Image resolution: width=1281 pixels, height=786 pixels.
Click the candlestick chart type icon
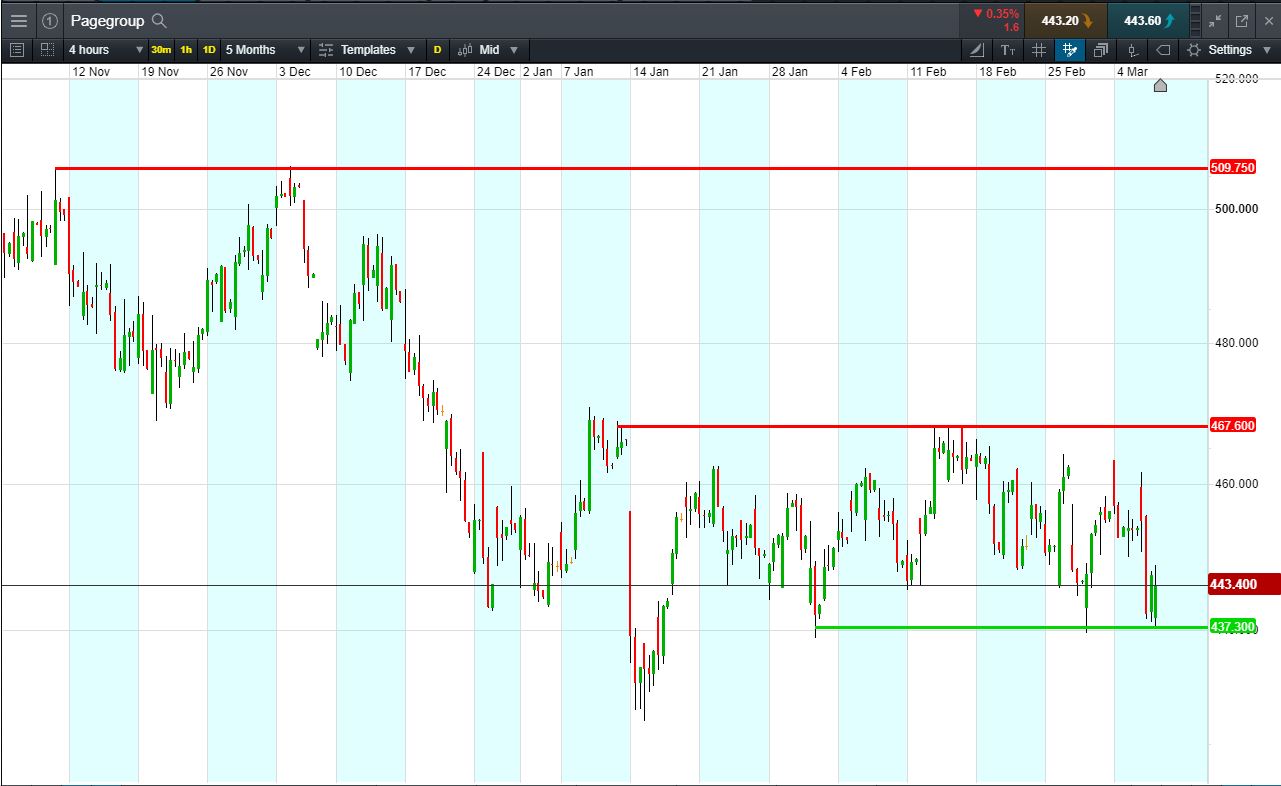point(464,49)
